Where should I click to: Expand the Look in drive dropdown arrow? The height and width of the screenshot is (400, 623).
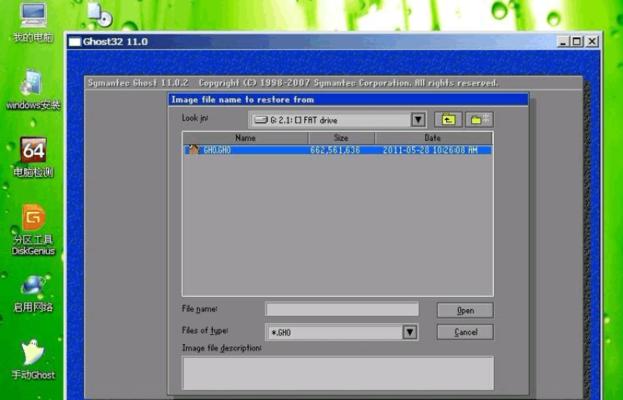click(x=418, y=120)
